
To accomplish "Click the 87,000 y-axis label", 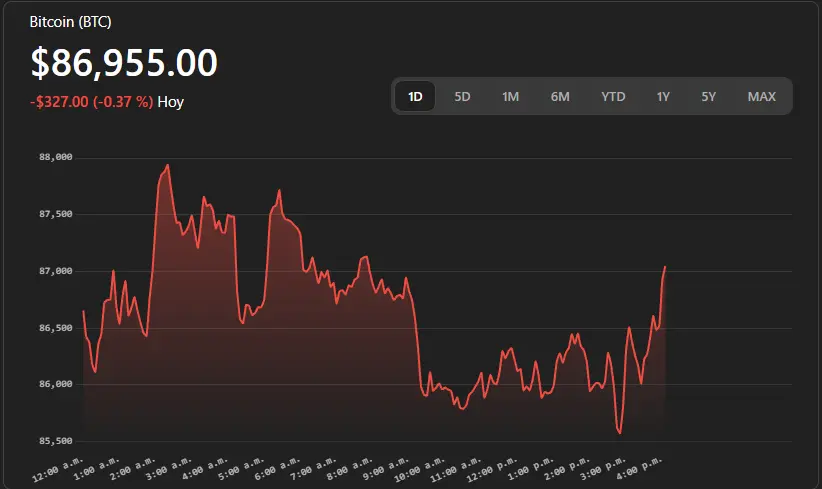I will click(56, 271).
